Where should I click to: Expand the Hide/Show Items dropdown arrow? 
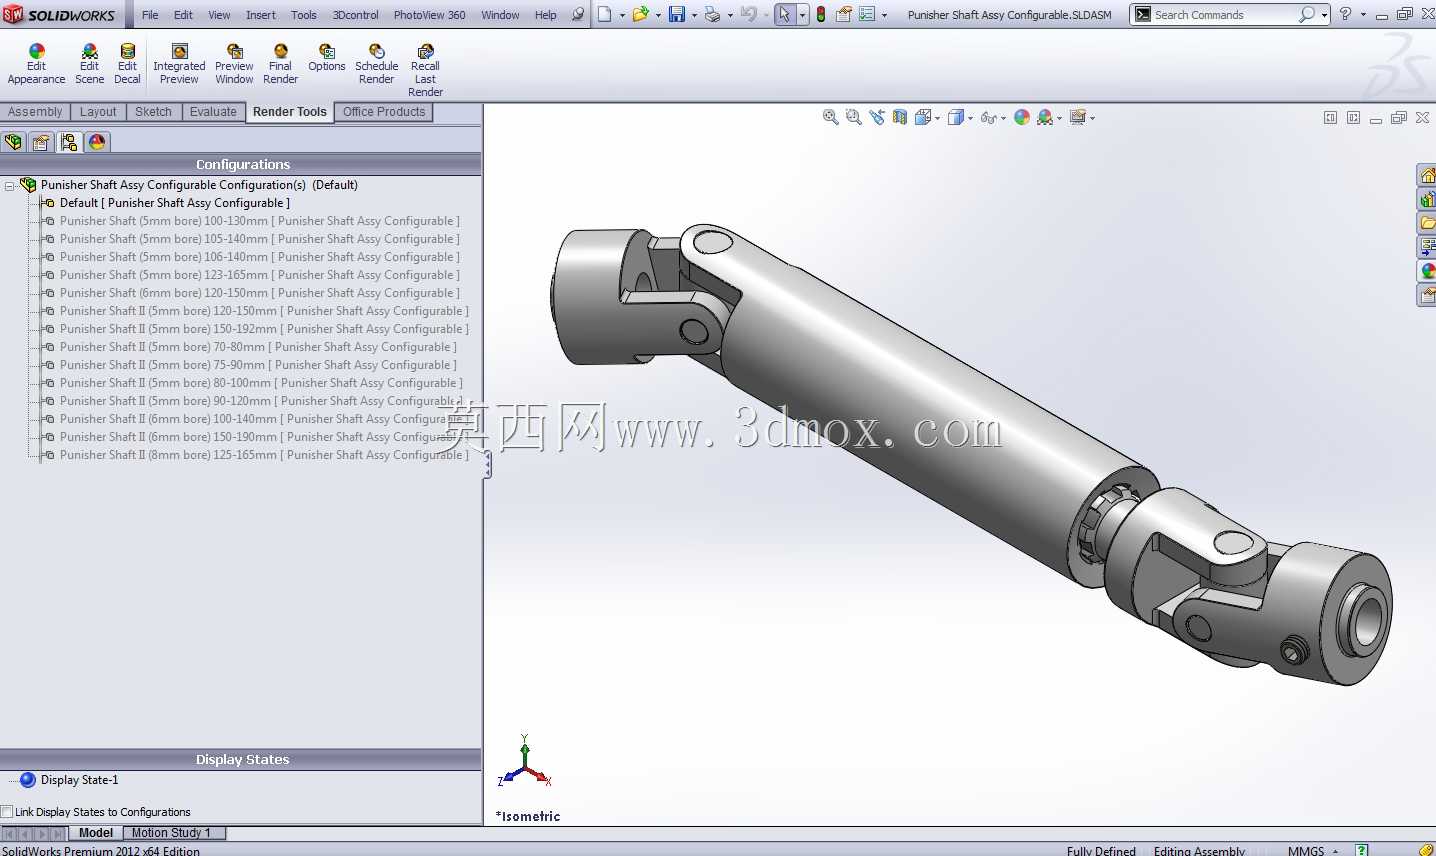point(1003,118)
